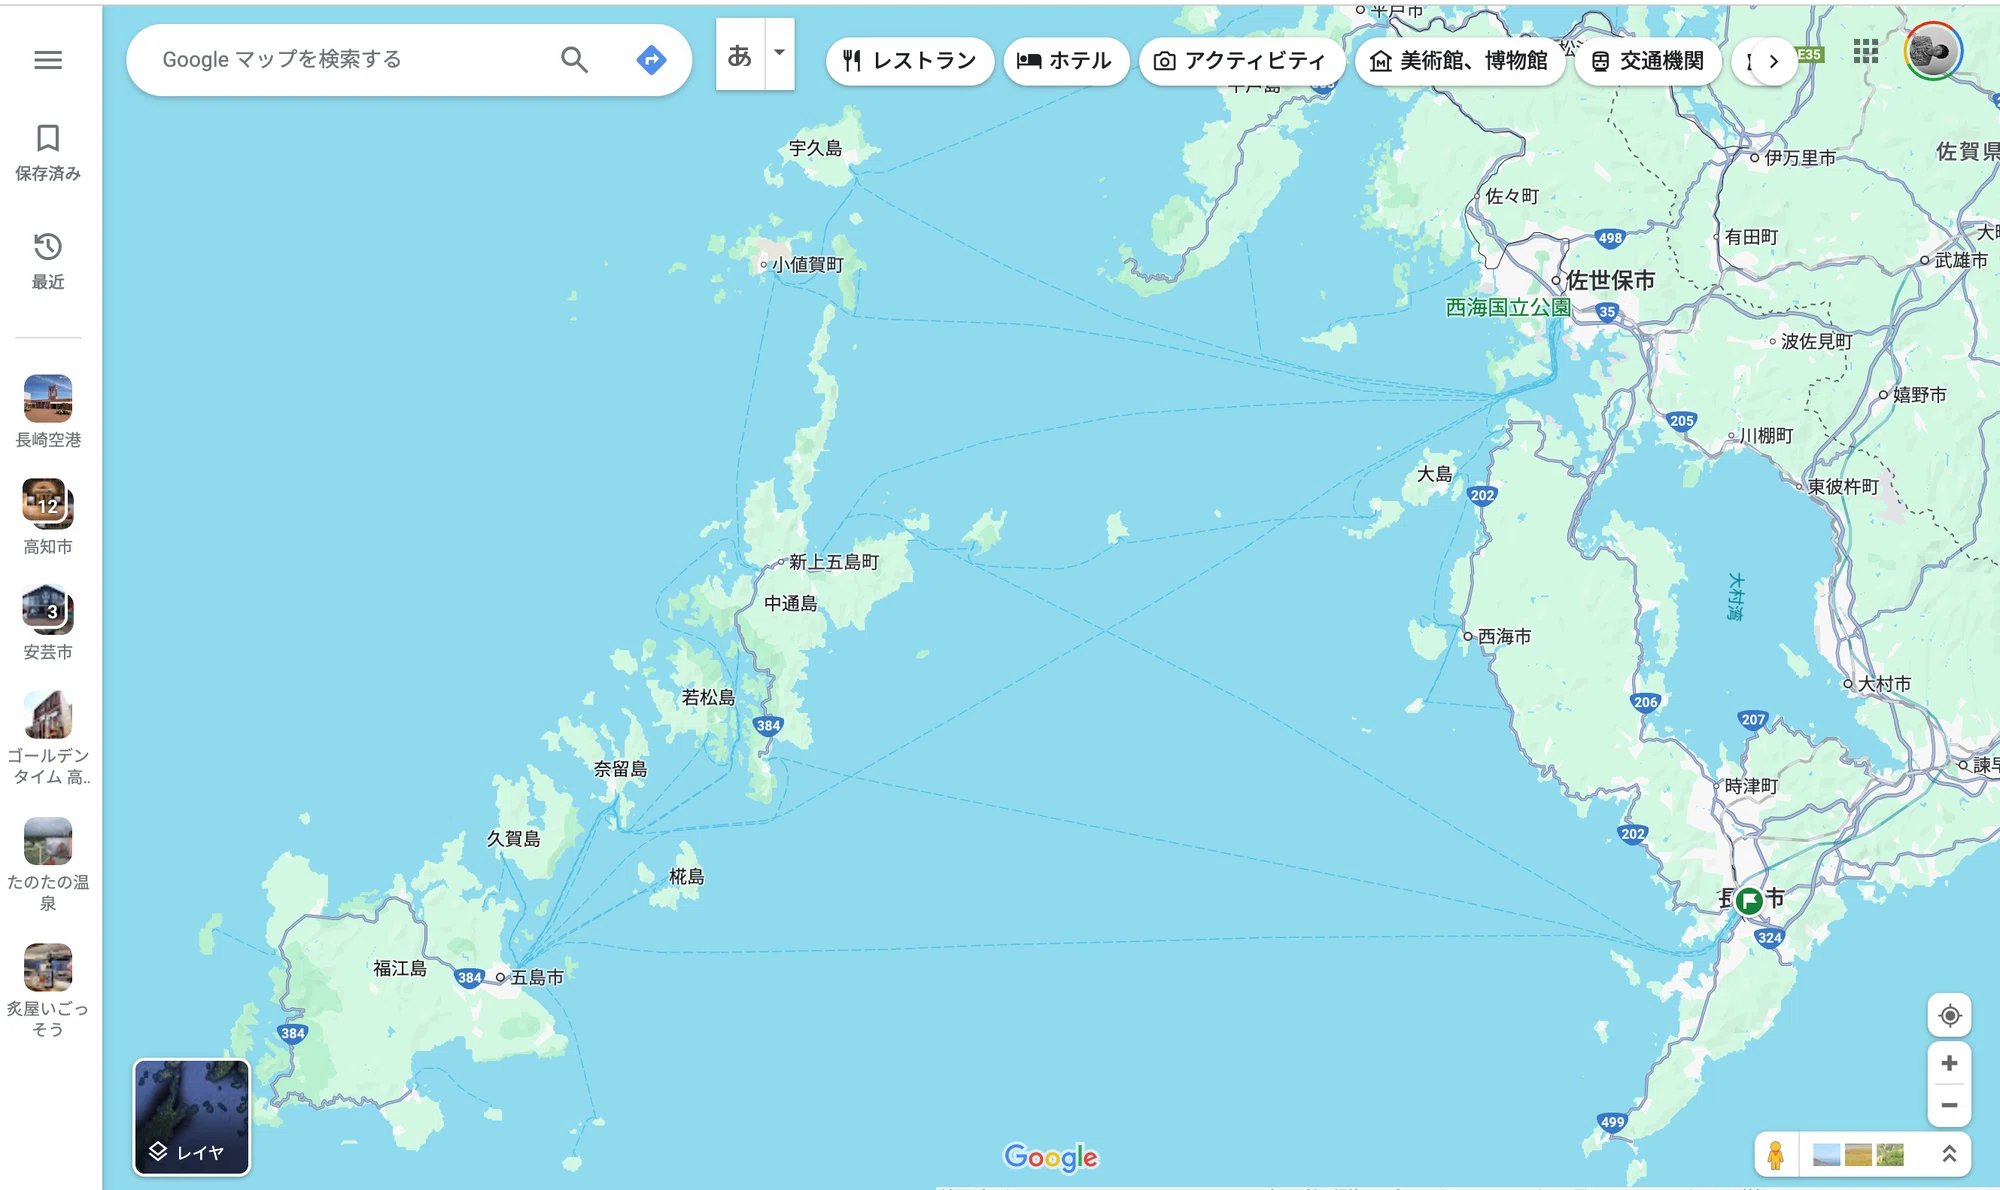Show more category chips with the arrow
Image resolution: width=2000 pixels, height=1190 pixels.
click(1773, 61)
